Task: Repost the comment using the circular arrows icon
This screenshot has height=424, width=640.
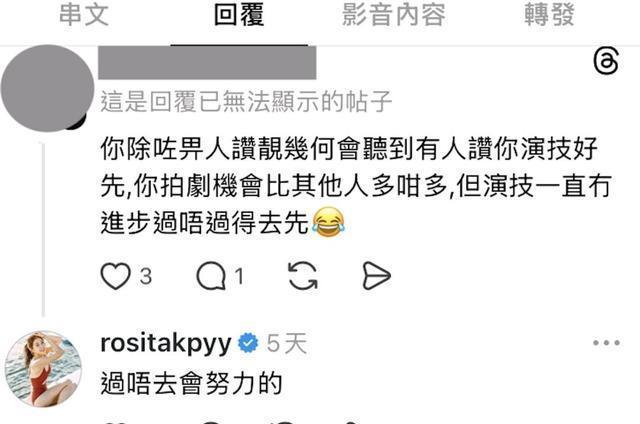Action: click(x=302, y=276)
